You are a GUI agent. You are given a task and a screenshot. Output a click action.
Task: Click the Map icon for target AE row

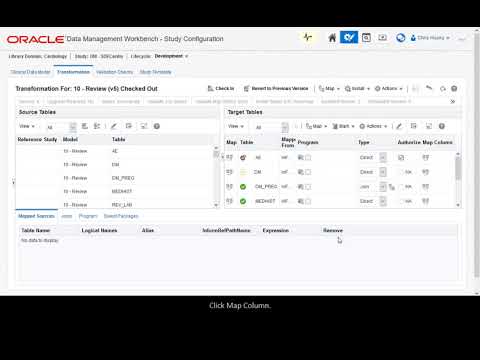pos(230,157)
